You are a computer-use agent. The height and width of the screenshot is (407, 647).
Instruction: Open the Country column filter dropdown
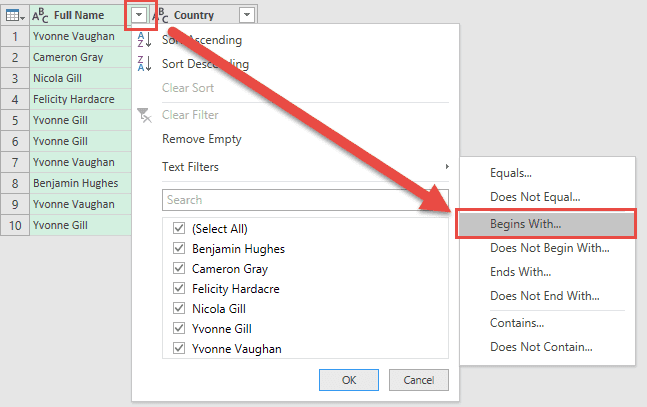(x=247, y=15)
